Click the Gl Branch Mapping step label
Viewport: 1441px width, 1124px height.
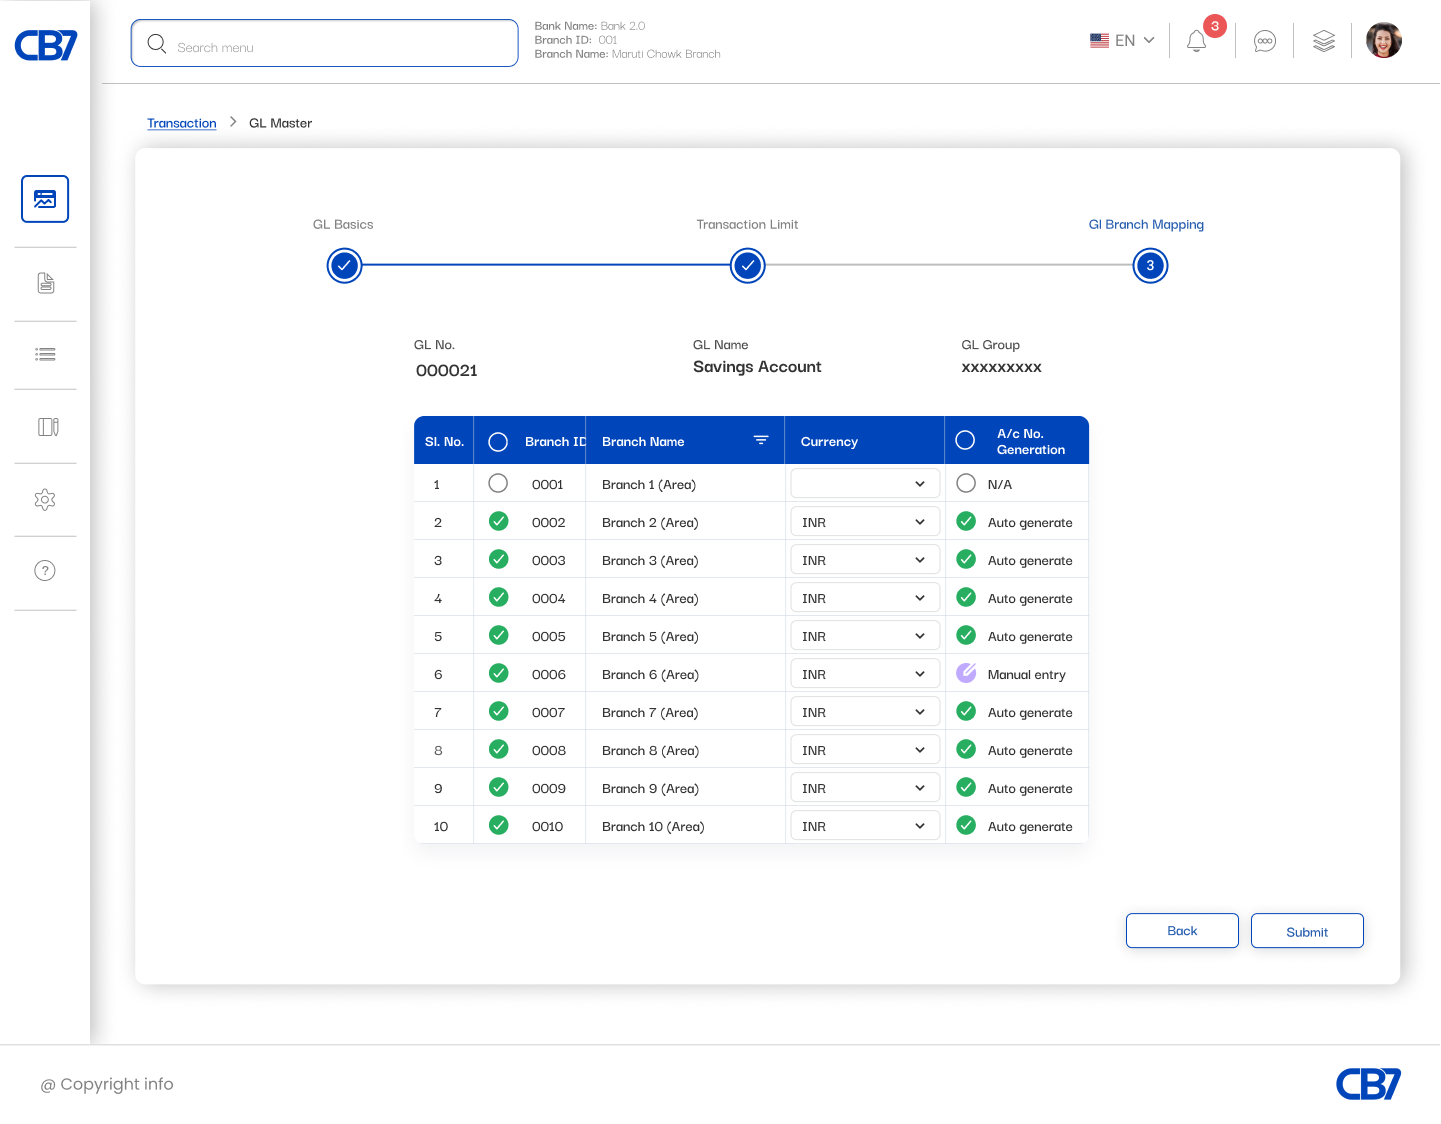click(x=1146, y=224)
